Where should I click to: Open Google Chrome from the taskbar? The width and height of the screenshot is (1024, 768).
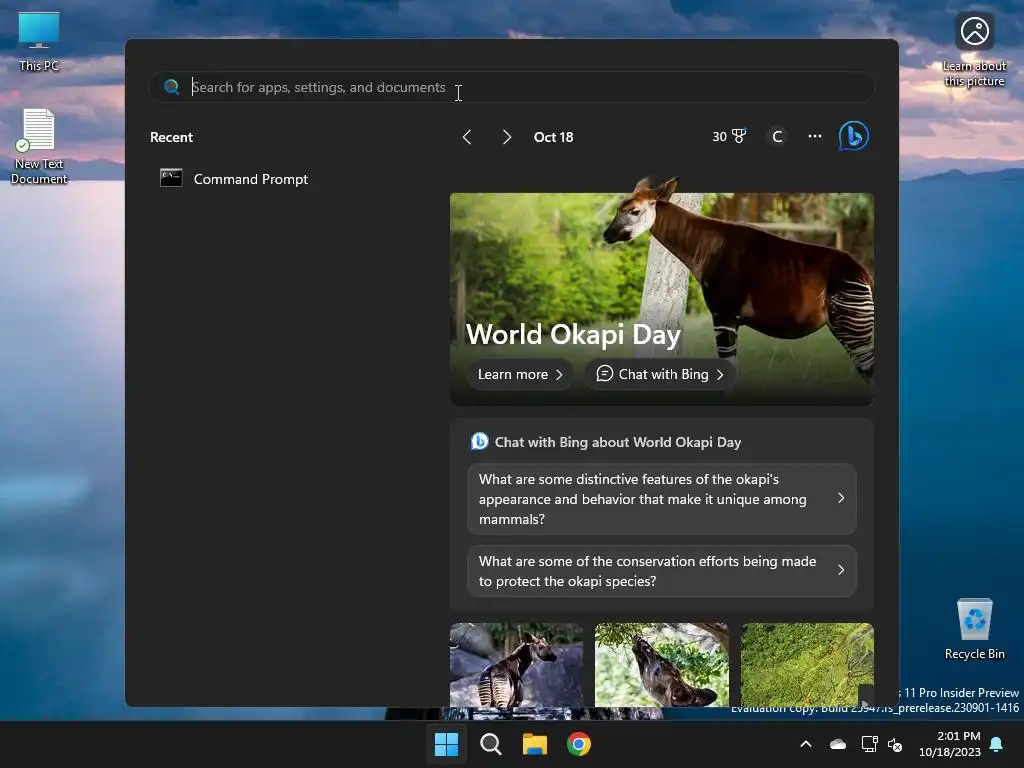(579, 744)
